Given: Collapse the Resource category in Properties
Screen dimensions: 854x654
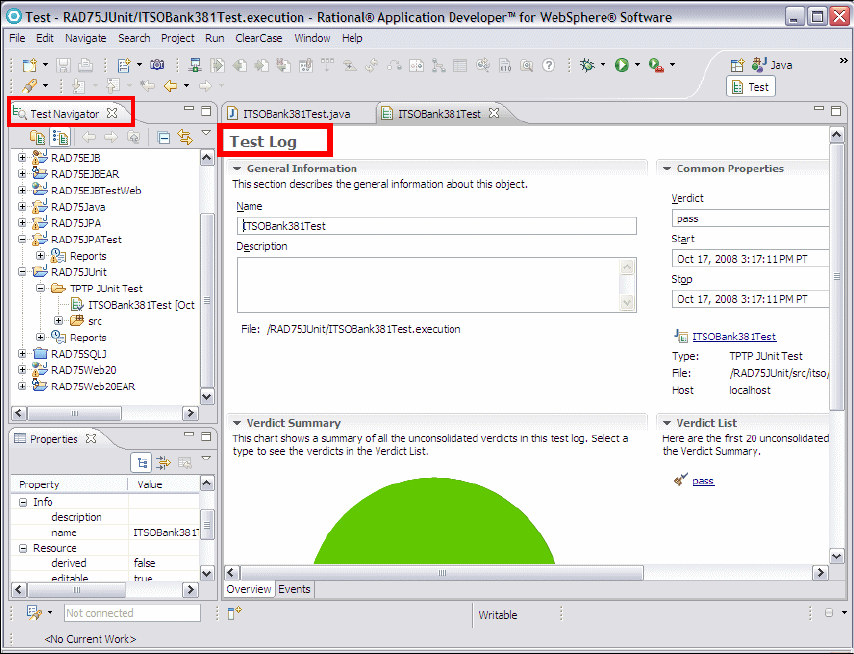Looking at the screenshot, I should coord(23,548).
